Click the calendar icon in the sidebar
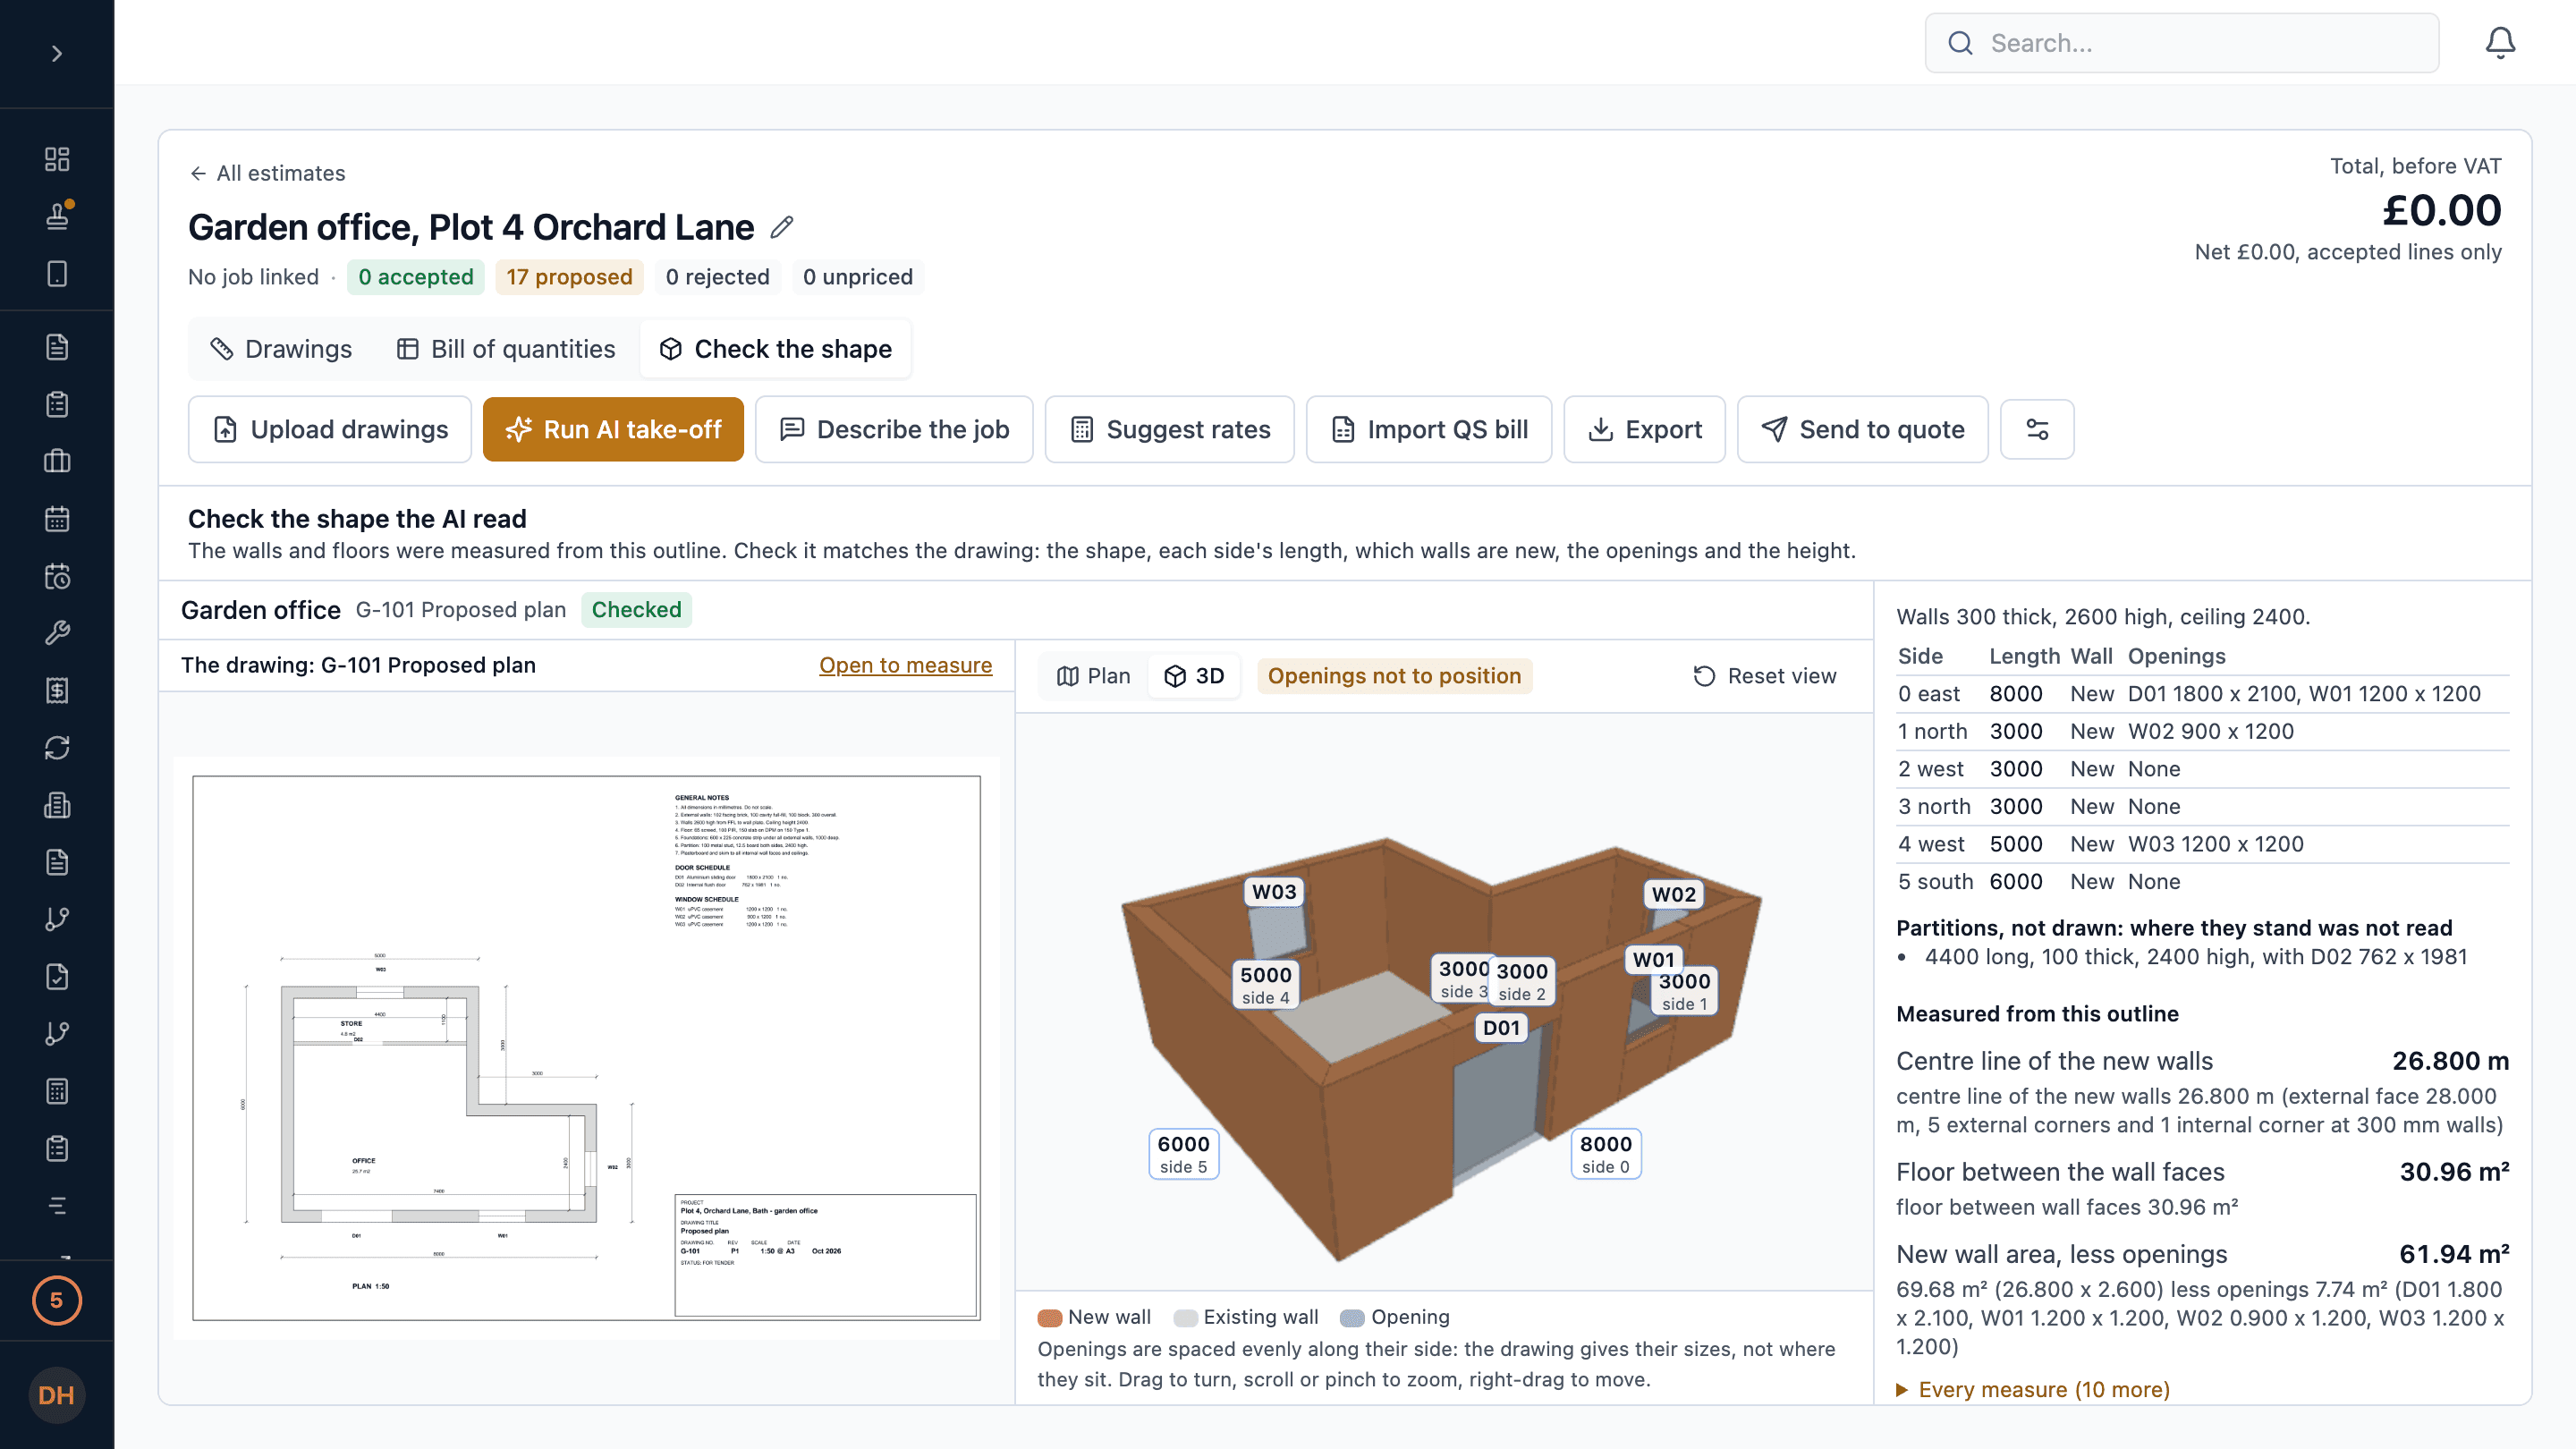The height and width of the screenshot is (1449, 2576). (x=57, y=518)
